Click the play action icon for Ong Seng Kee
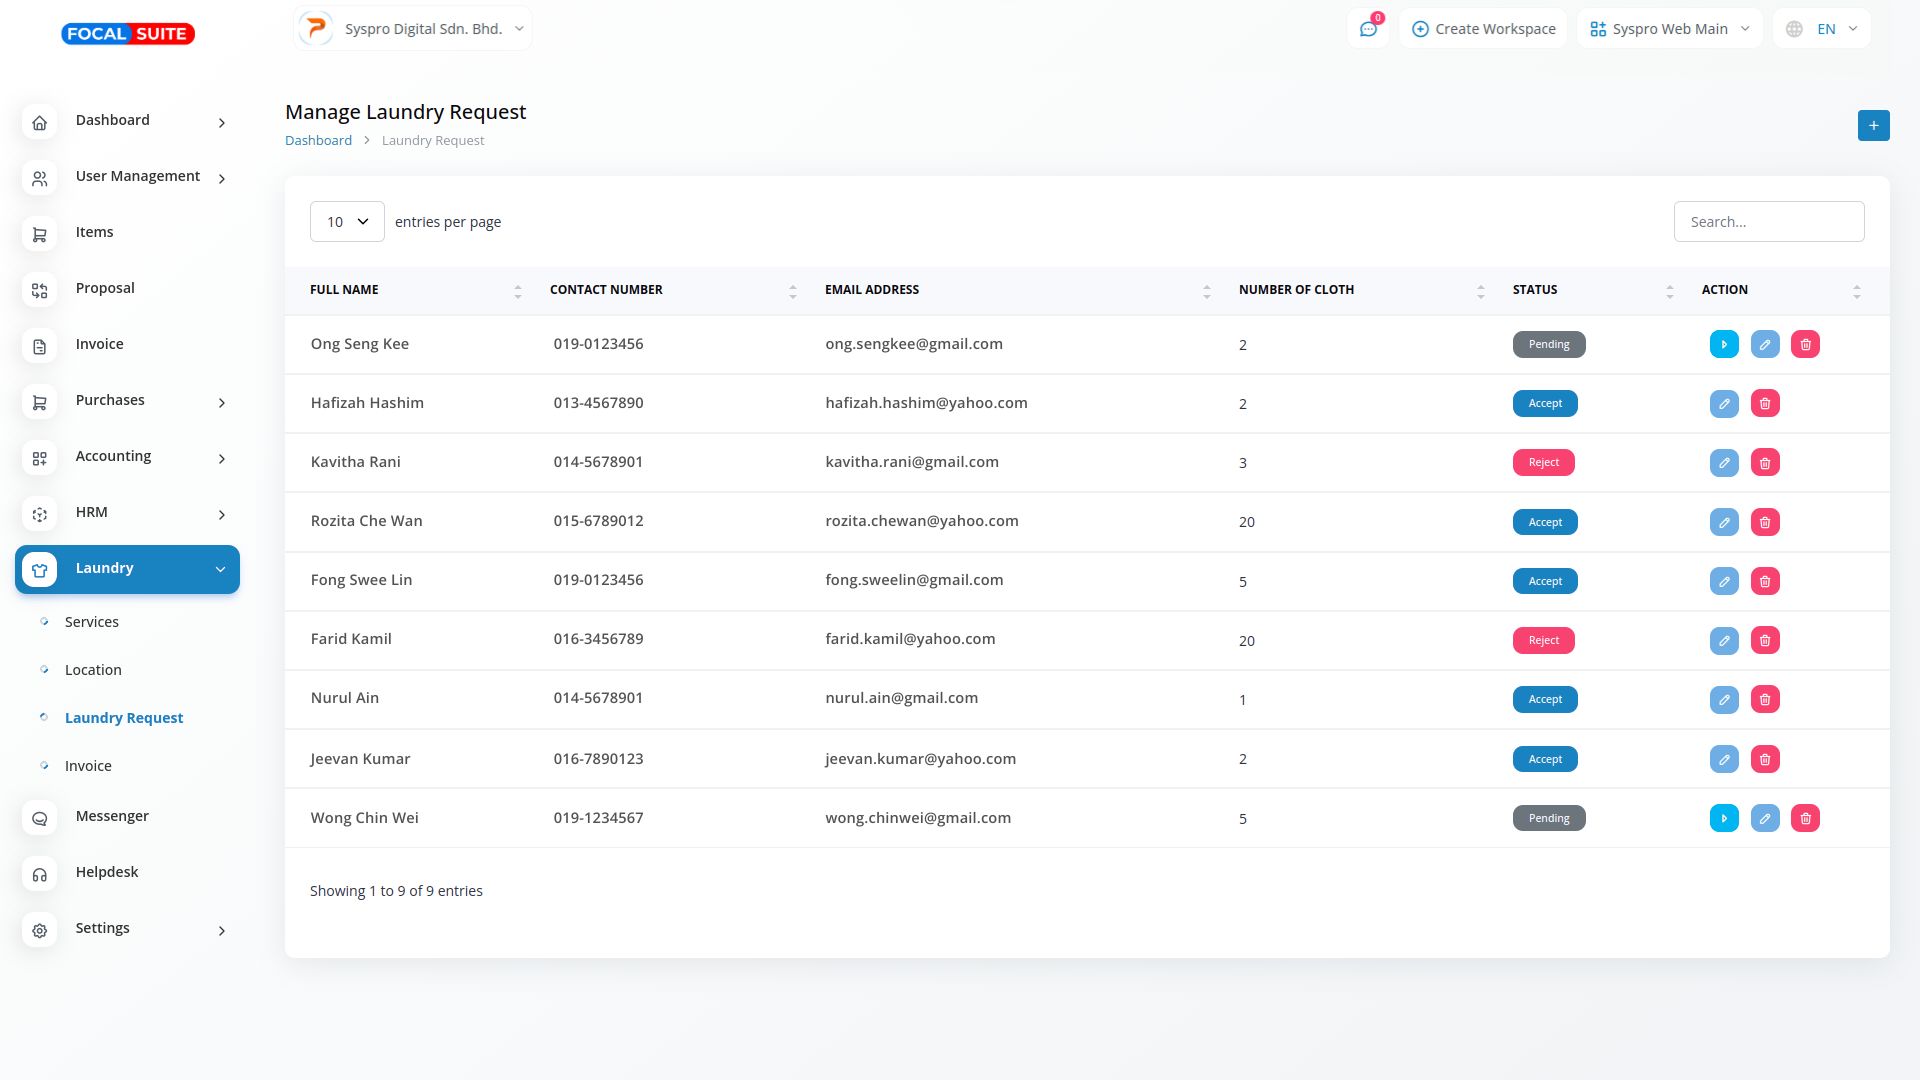The height and width of the screenshot is (1080, 1920). pyautogui.click(x=1724, y=344)
